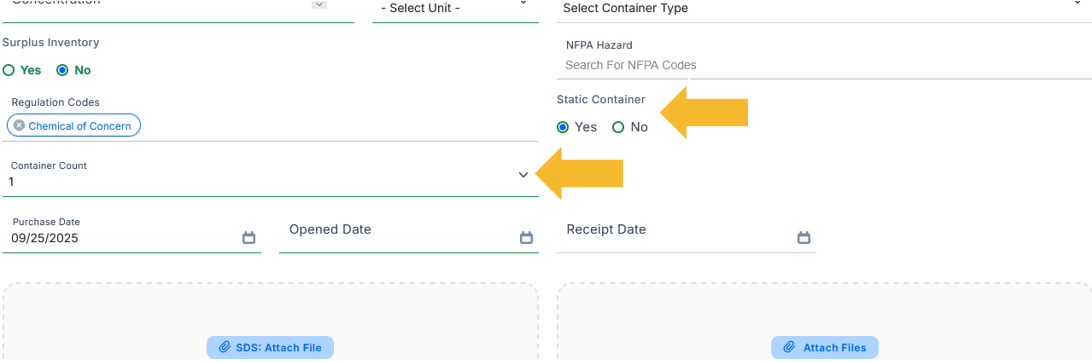Focus the NFPA Hazard search field

[x=825, y=65]
